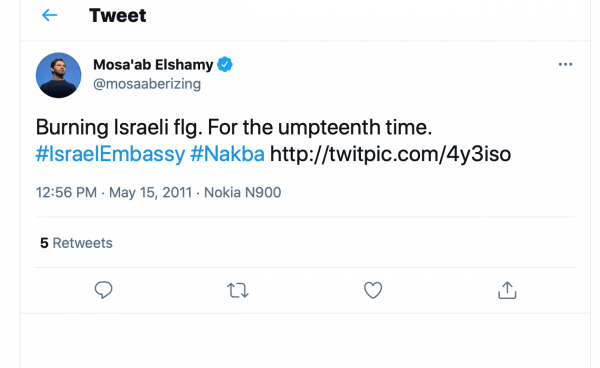Click the 12:56 PM timestamp
600x368 pixels.
66,192
